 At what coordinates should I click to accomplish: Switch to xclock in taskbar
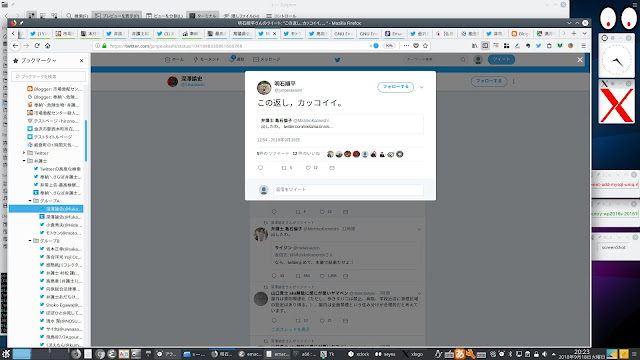(x=359, y=354)
